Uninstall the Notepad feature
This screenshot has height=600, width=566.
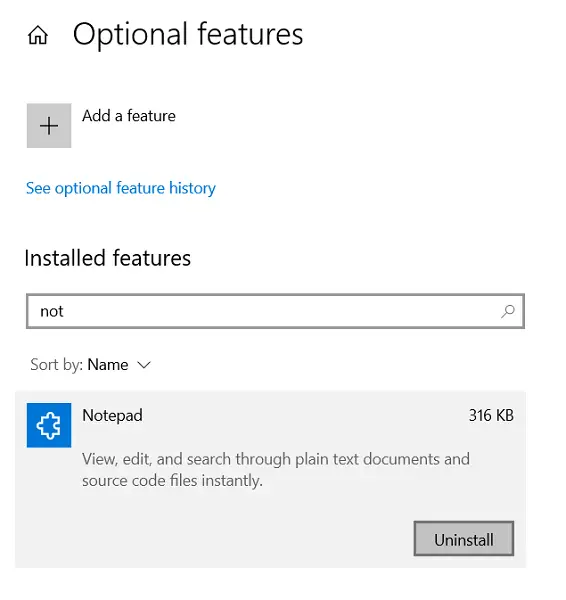tap(464, 539)
